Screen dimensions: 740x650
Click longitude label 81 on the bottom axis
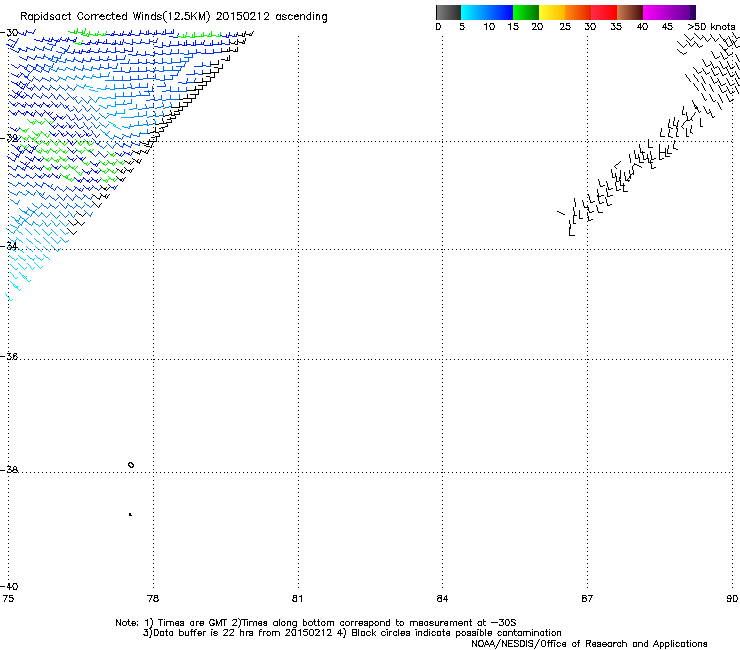click(297, 599)
